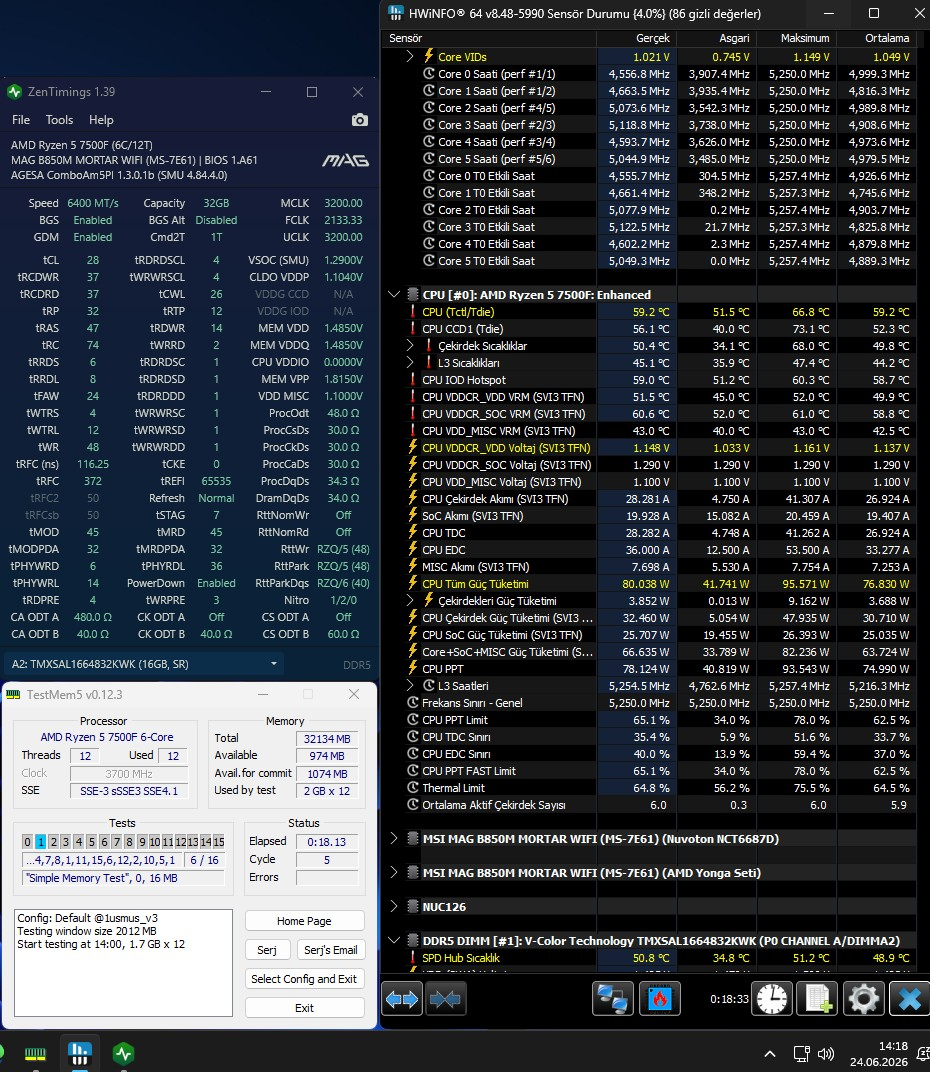Click the Home Page button in TestMem5
The height and width of the screenshot is (1072, 930).
pos(304,921)
